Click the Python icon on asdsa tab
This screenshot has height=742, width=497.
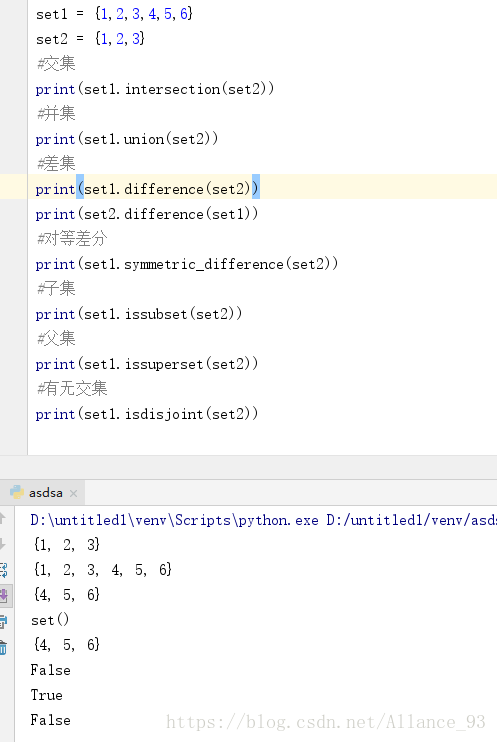(17, 492)
